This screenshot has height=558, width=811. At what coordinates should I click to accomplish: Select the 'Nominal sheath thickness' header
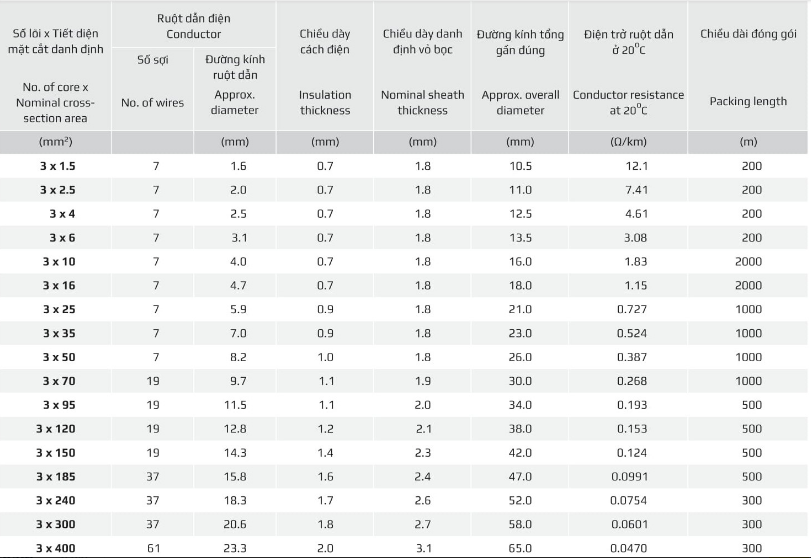click(x=422, y=102)
